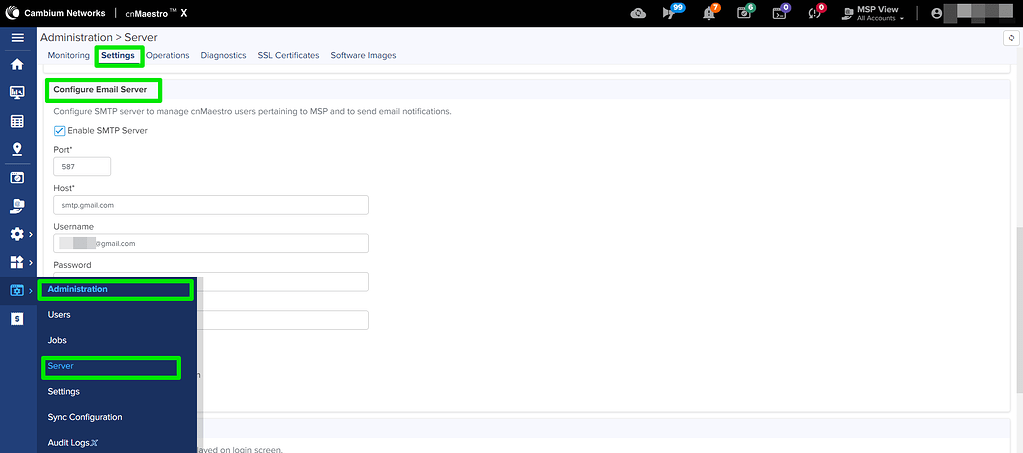Click the Username gmail.com field
This screenshot has height=453, width=1023.
[211, 243]
